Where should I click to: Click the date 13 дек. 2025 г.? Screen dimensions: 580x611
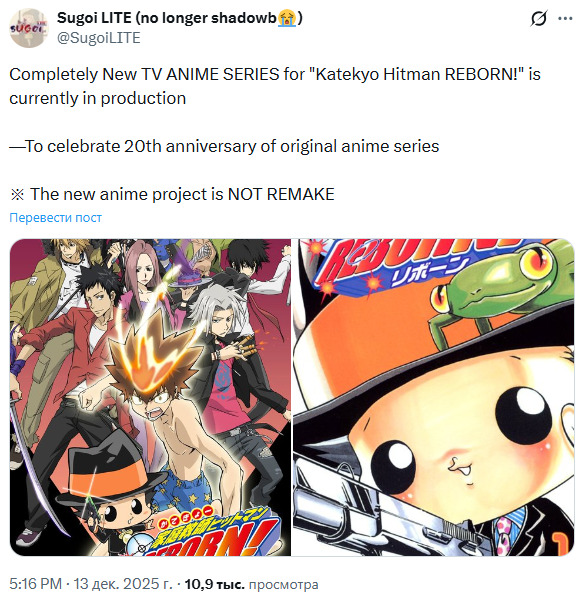click(123, 584)
